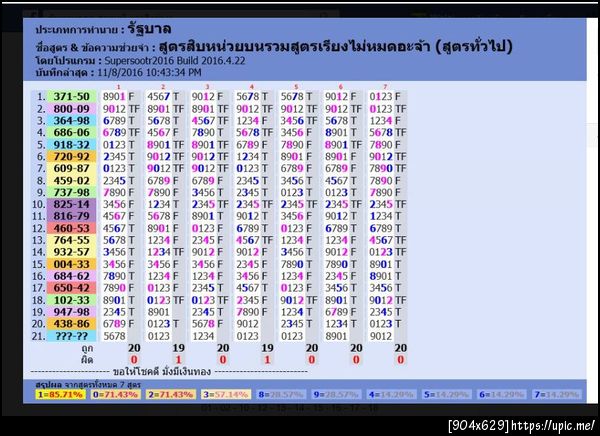The width and height of the screenshot is (600, 436).
Task: Select the 5=14.29% summary badge
Action: click(x=447, y=394)
